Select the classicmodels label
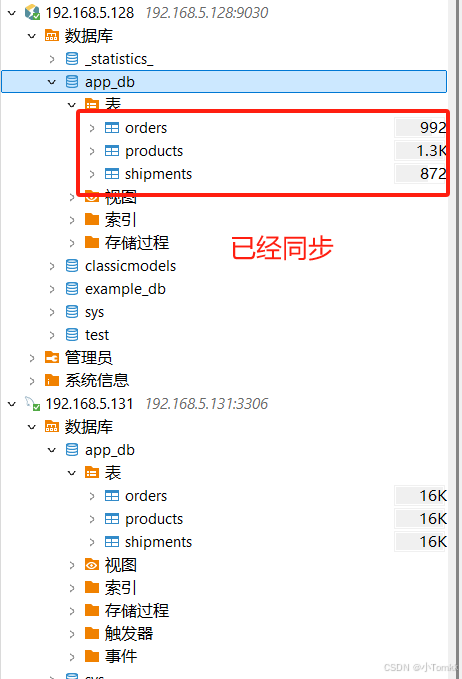This screenshot has height=679, width=462. tap(130, 265)
